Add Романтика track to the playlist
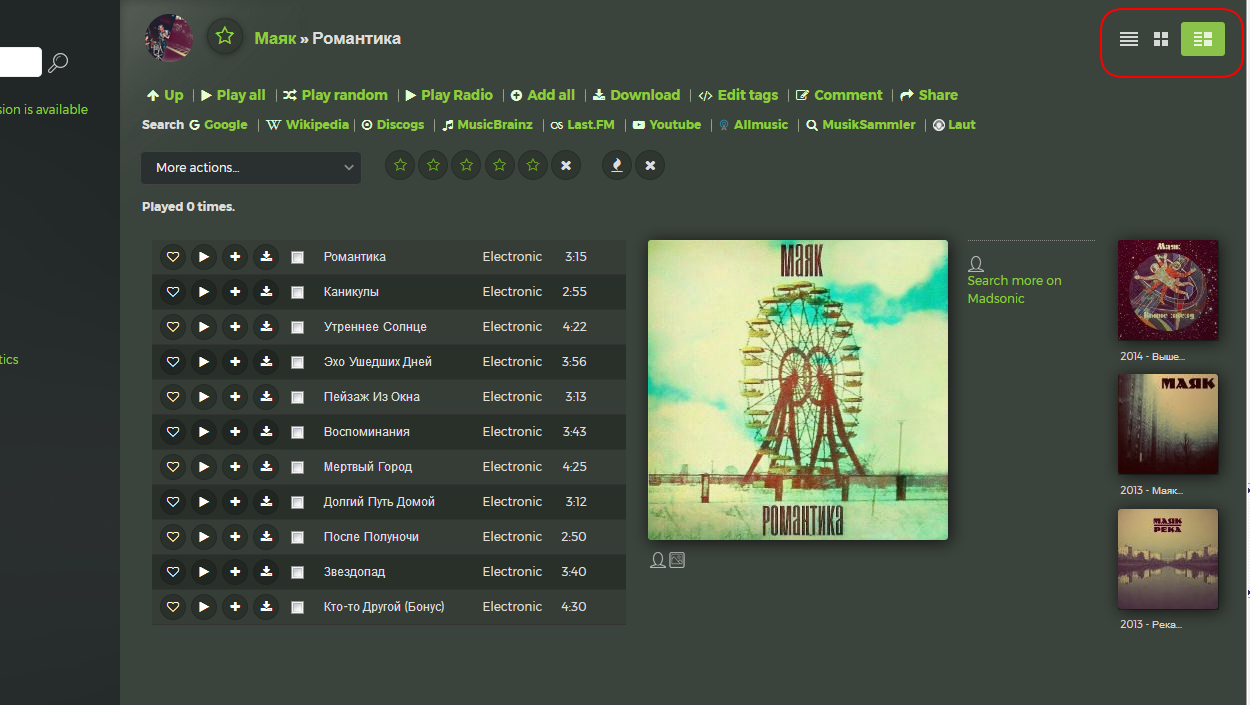Image resolution: width=1250 pixels, height=705 pixels. click(x=235, y=257)
